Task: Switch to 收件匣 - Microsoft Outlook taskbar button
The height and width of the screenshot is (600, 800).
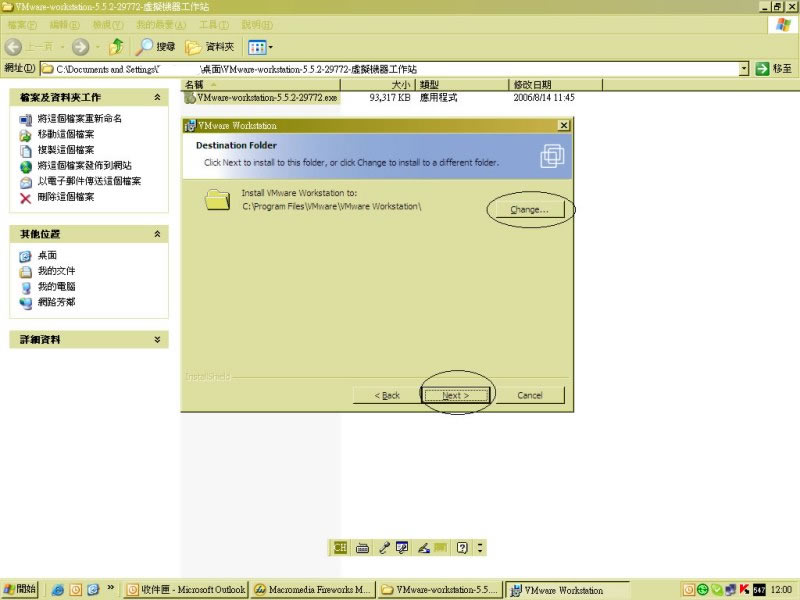Action: (186, 590)
